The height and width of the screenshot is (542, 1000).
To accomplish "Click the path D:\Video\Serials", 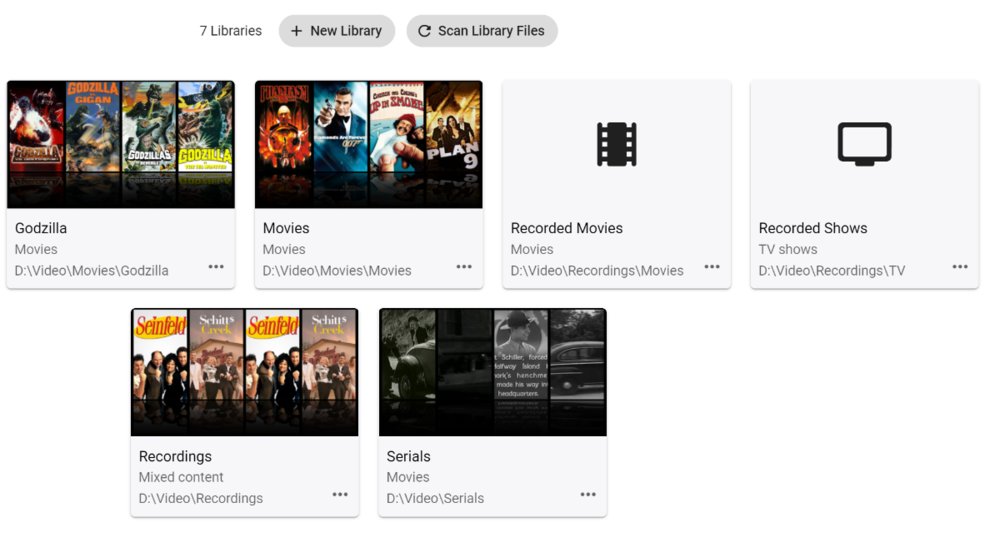I will pos(436,498).
